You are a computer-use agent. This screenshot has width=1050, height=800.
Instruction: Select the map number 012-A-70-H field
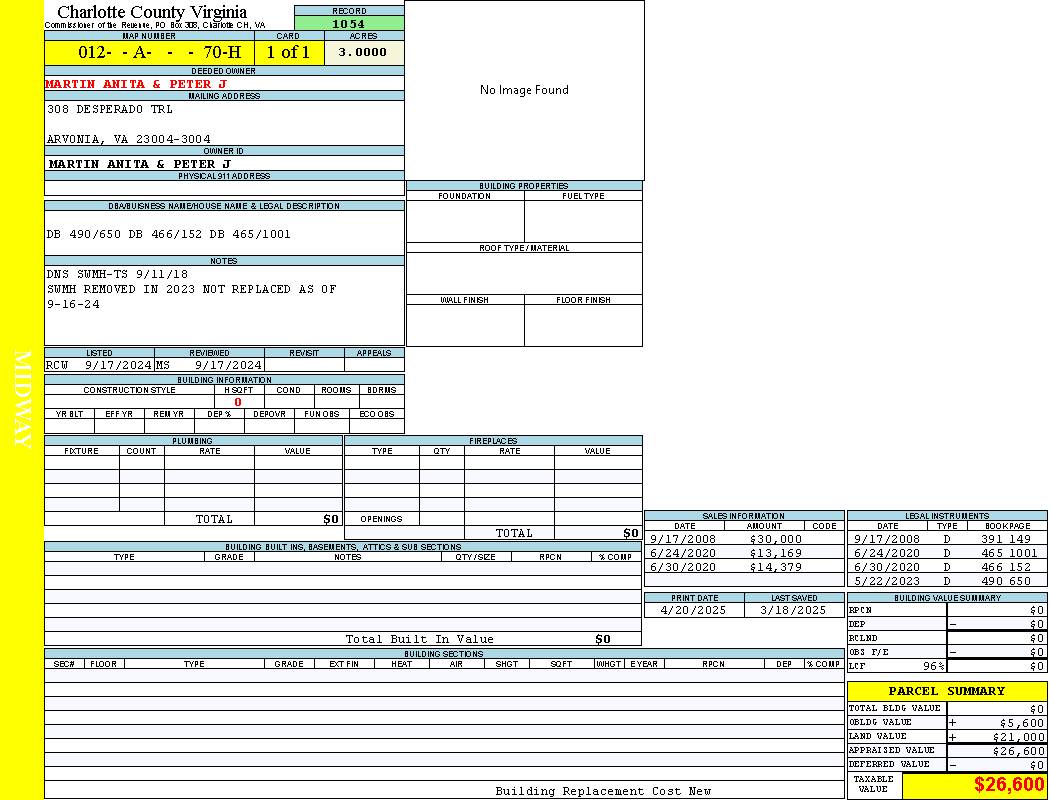coord(149,52)
